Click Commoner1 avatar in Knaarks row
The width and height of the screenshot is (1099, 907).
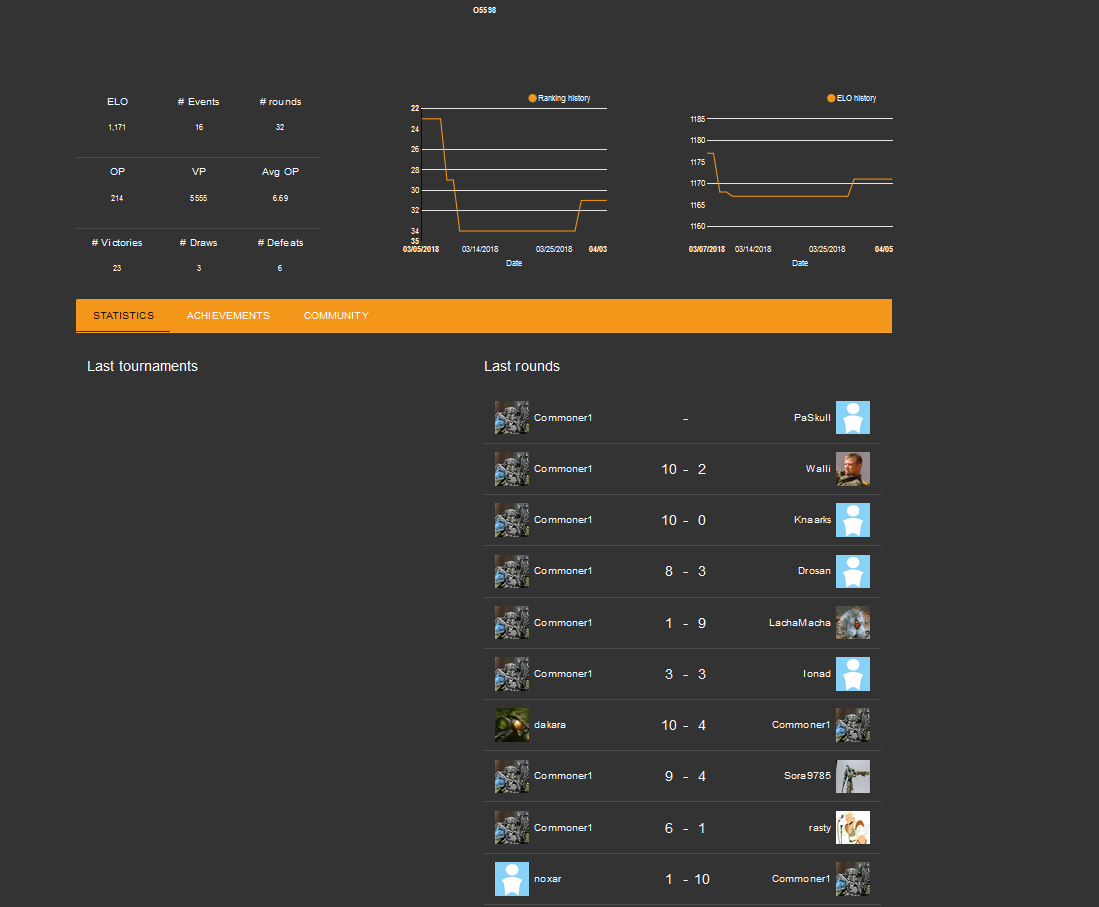tap(512, 520)
